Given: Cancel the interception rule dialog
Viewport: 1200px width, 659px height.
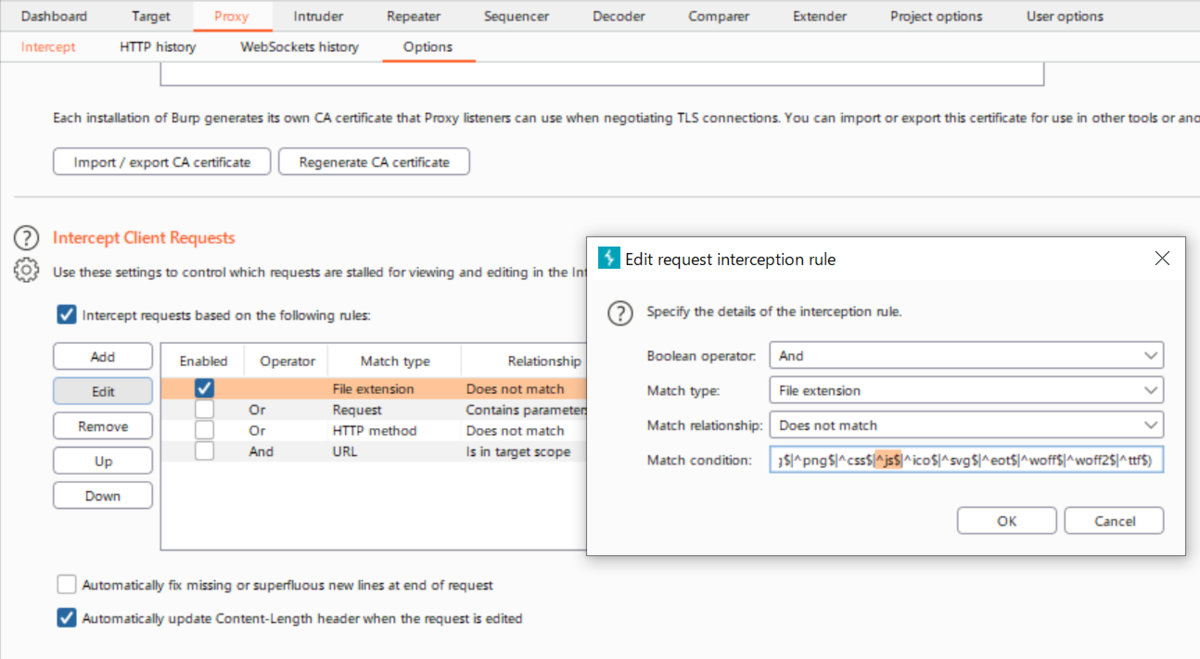Looking at the screenshot, I should (1114, 521).
